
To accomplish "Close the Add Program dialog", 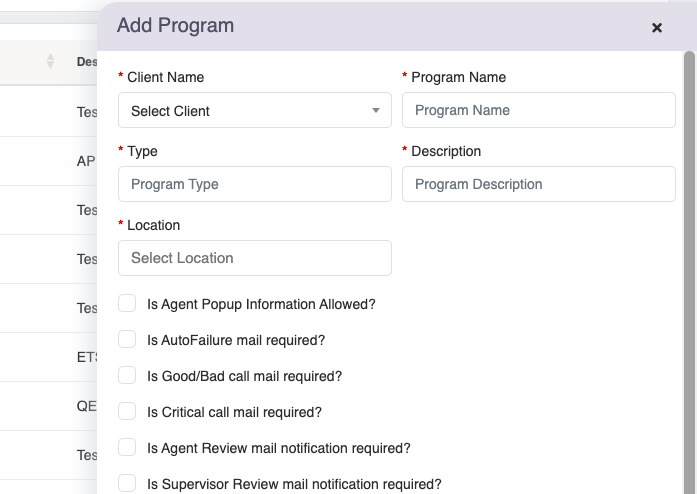I will [657, 28].
